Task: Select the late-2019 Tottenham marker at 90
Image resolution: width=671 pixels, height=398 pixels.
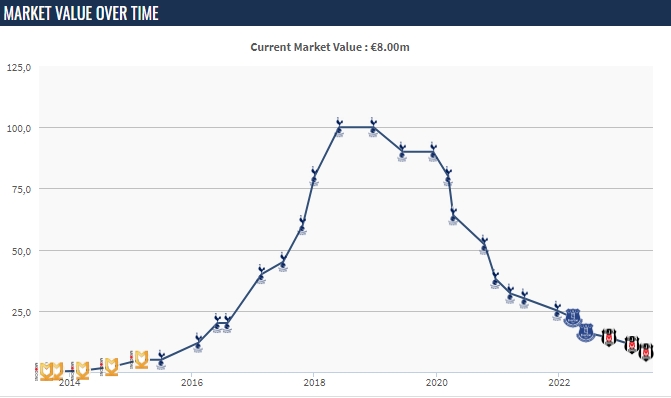Action: [x=433, y=152]
